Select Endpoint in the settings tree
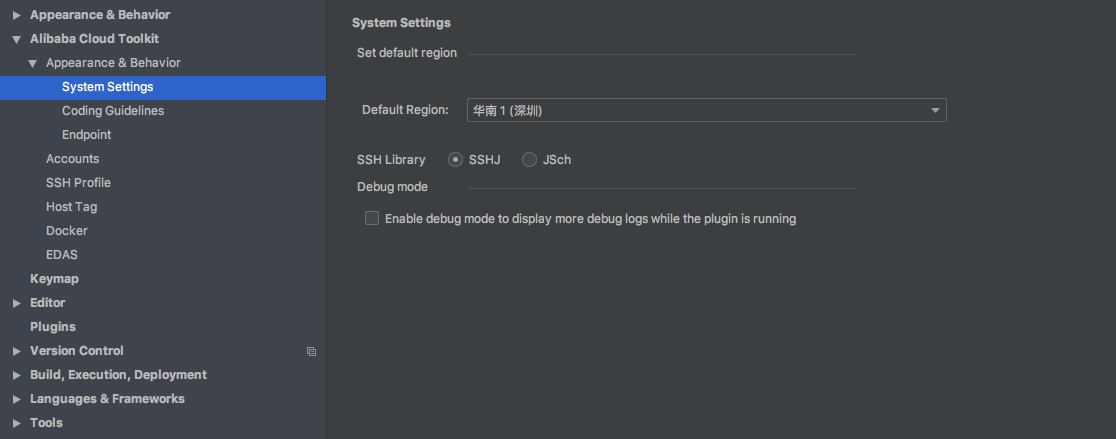 click(87, 135)
